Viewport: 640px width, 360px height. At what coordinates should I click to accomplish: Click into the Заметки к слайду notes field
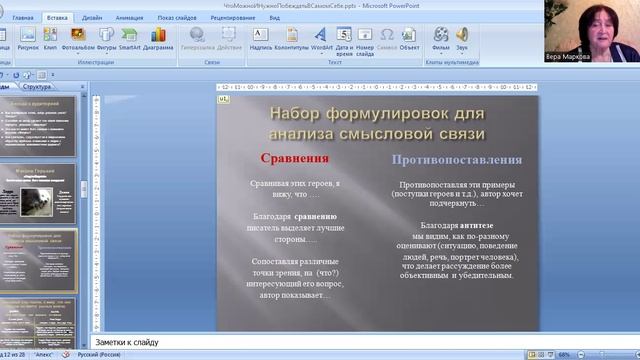coord(365,342)
